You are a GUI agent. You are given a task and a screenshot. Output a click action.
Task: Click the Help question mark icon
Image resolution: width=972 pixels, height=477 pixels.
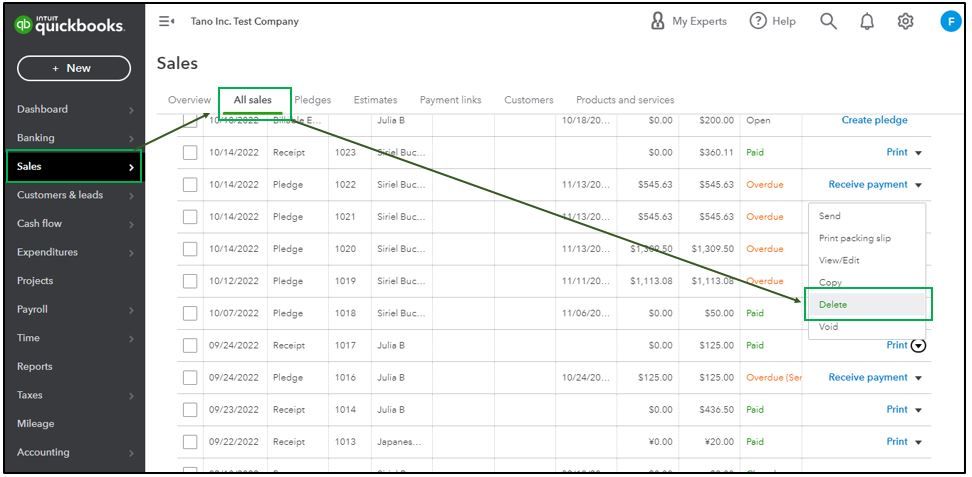tap(758, 21)
